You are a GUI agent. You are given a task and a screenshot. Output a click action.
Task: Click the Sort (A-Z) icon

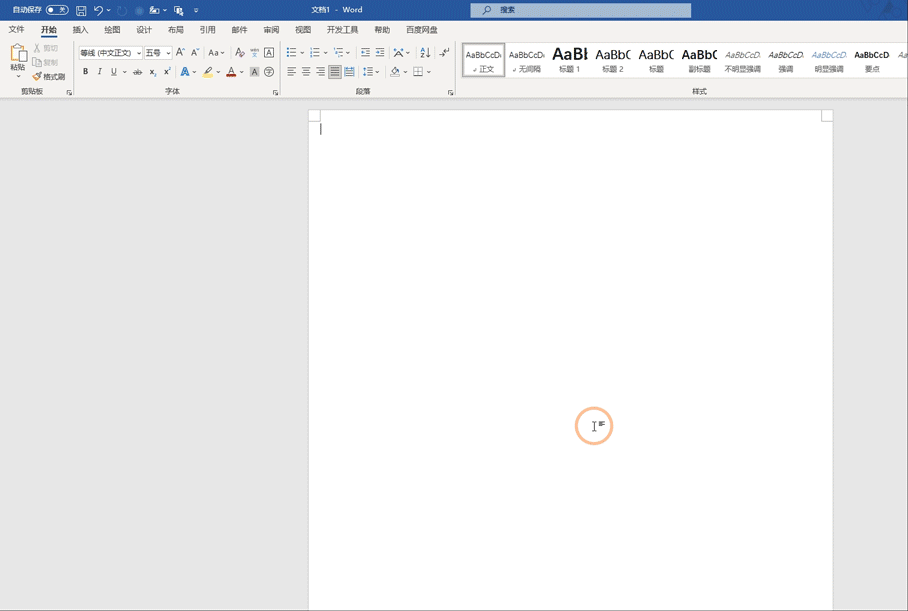(425, 53)
